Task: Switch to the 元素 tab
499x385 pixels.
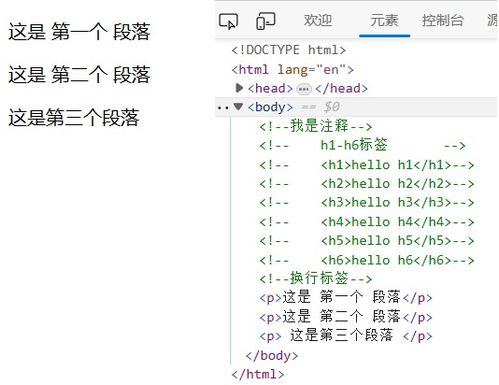Action: (x=384, y=20)
